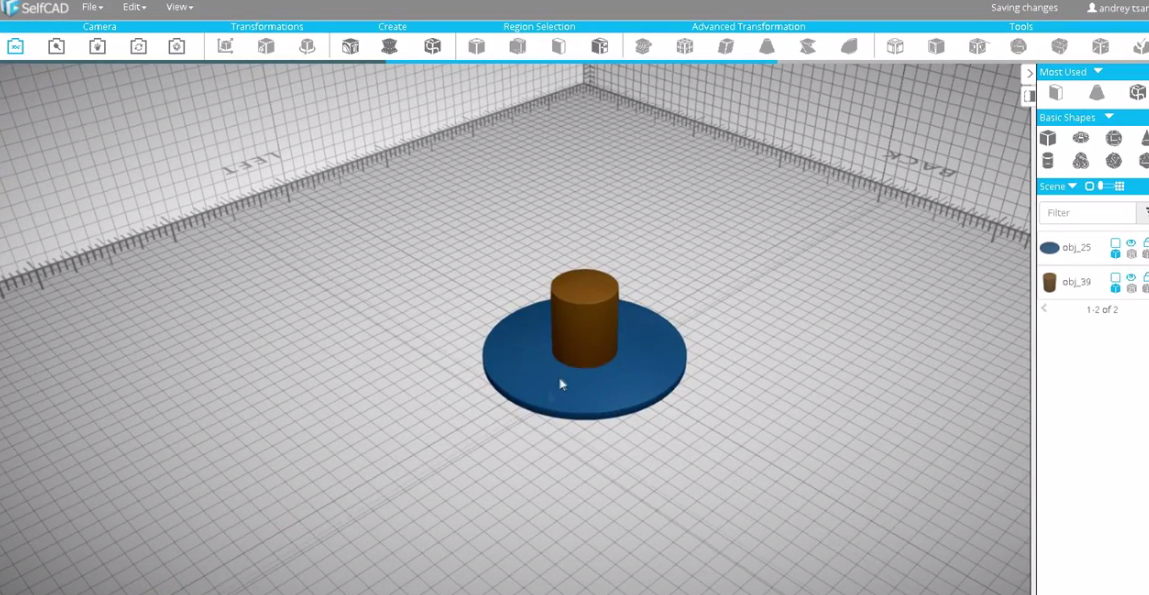Select the Rotate transformation tool
1149x595 pixels.
[x=307, y=47]
